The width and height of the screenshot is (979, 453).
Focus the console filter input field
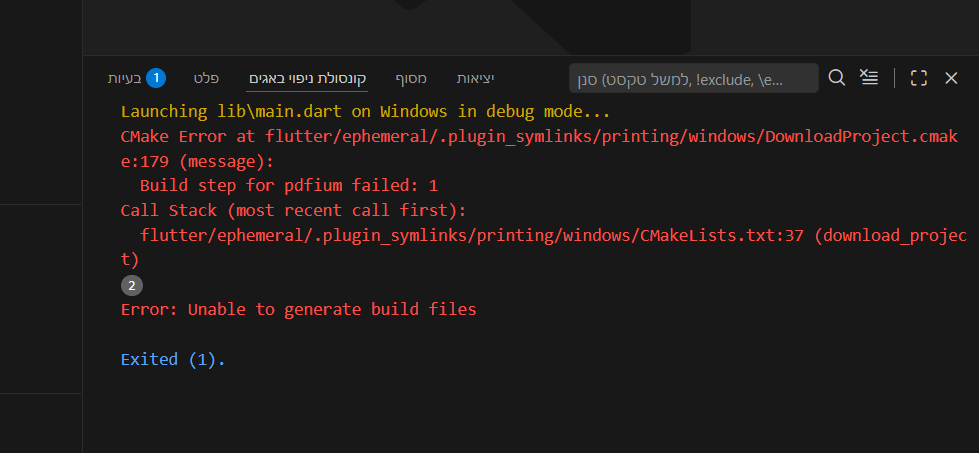[693, 78]
